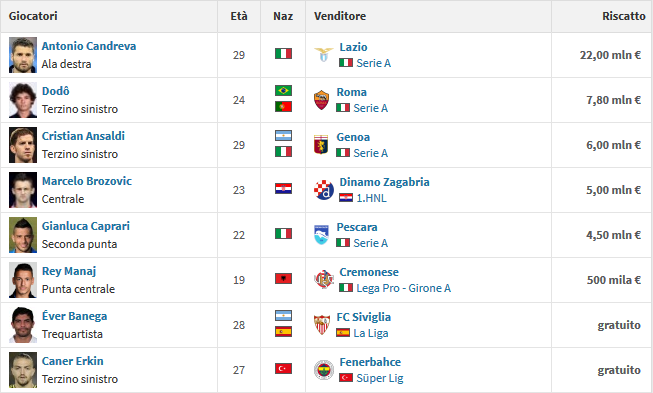The image size is (653, 393).
Task: Click the Lazio club crest icon
Action: [324, 55]
